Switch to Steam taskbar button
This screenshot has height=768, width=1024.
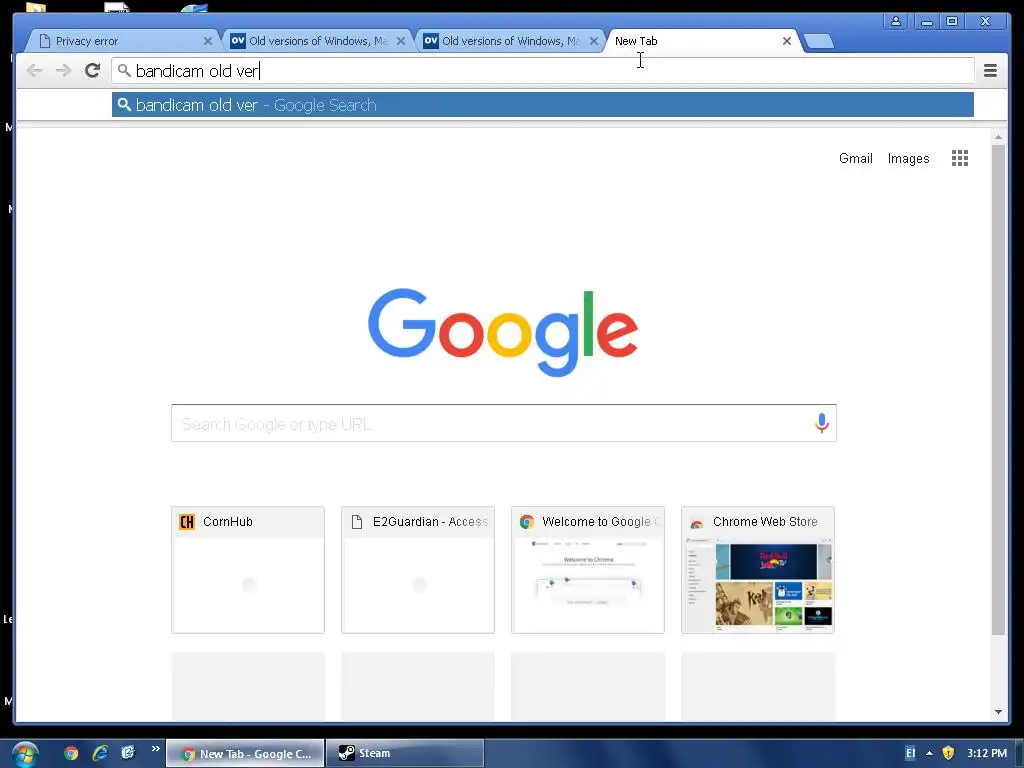coord(405,753)
